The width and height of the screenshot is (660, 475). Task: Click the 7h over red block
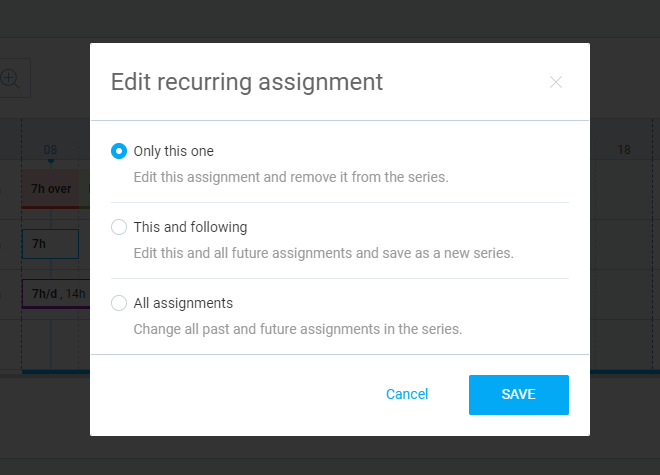pos(51,189)
